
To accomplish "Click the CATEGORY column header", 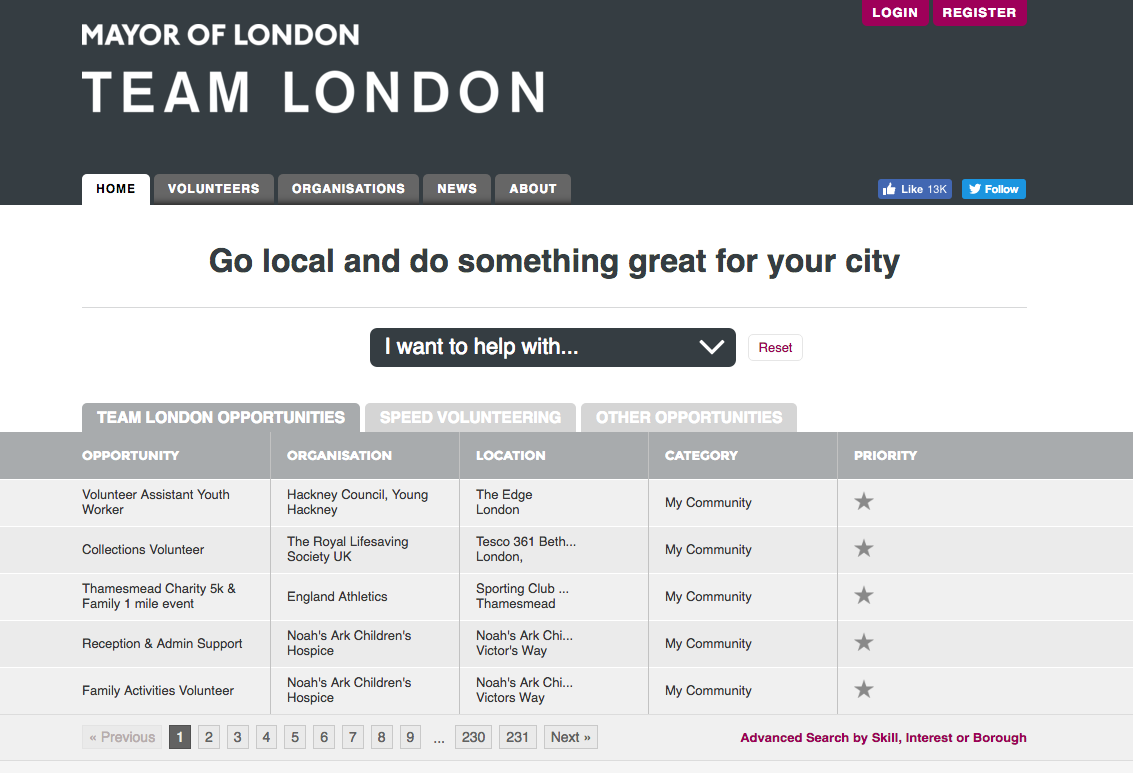I will pos(701,455).
